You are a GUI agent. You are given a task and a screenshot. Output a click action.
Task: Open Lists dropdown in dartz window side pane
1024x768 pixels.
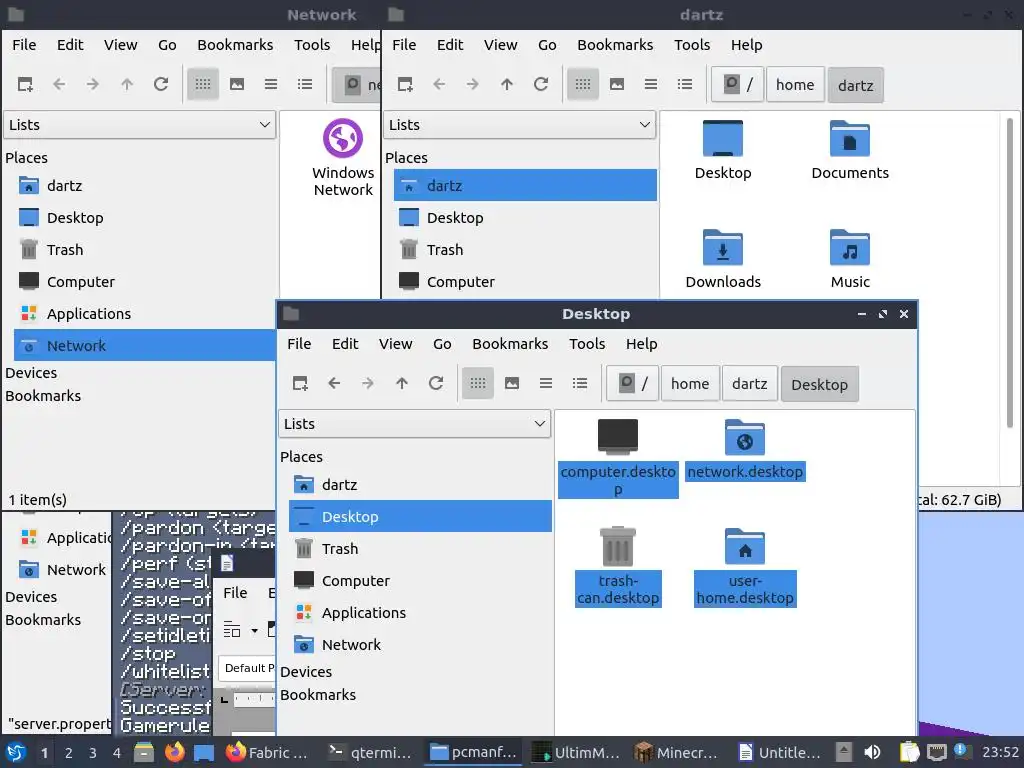tap(520, 125)
